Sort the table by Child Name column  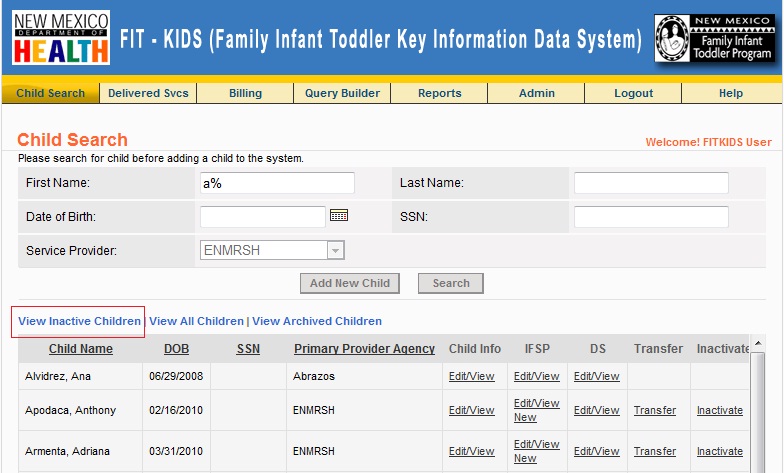80,349
